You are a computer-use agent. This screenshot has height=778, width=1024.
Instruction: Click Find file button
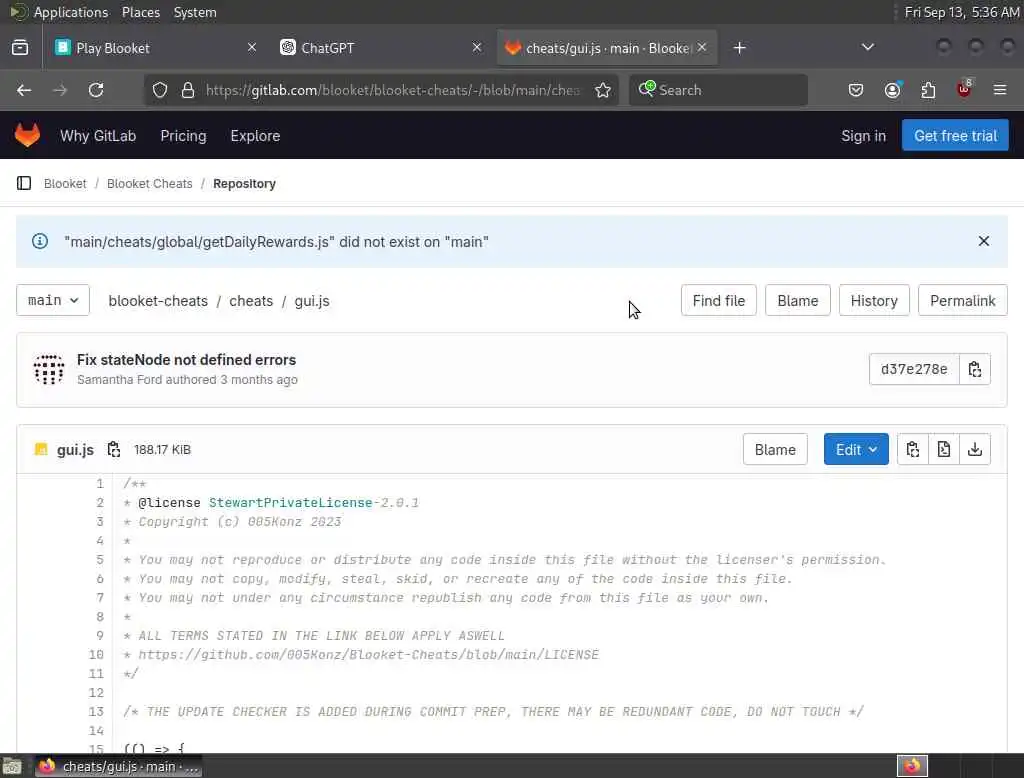tap(718, 300)
